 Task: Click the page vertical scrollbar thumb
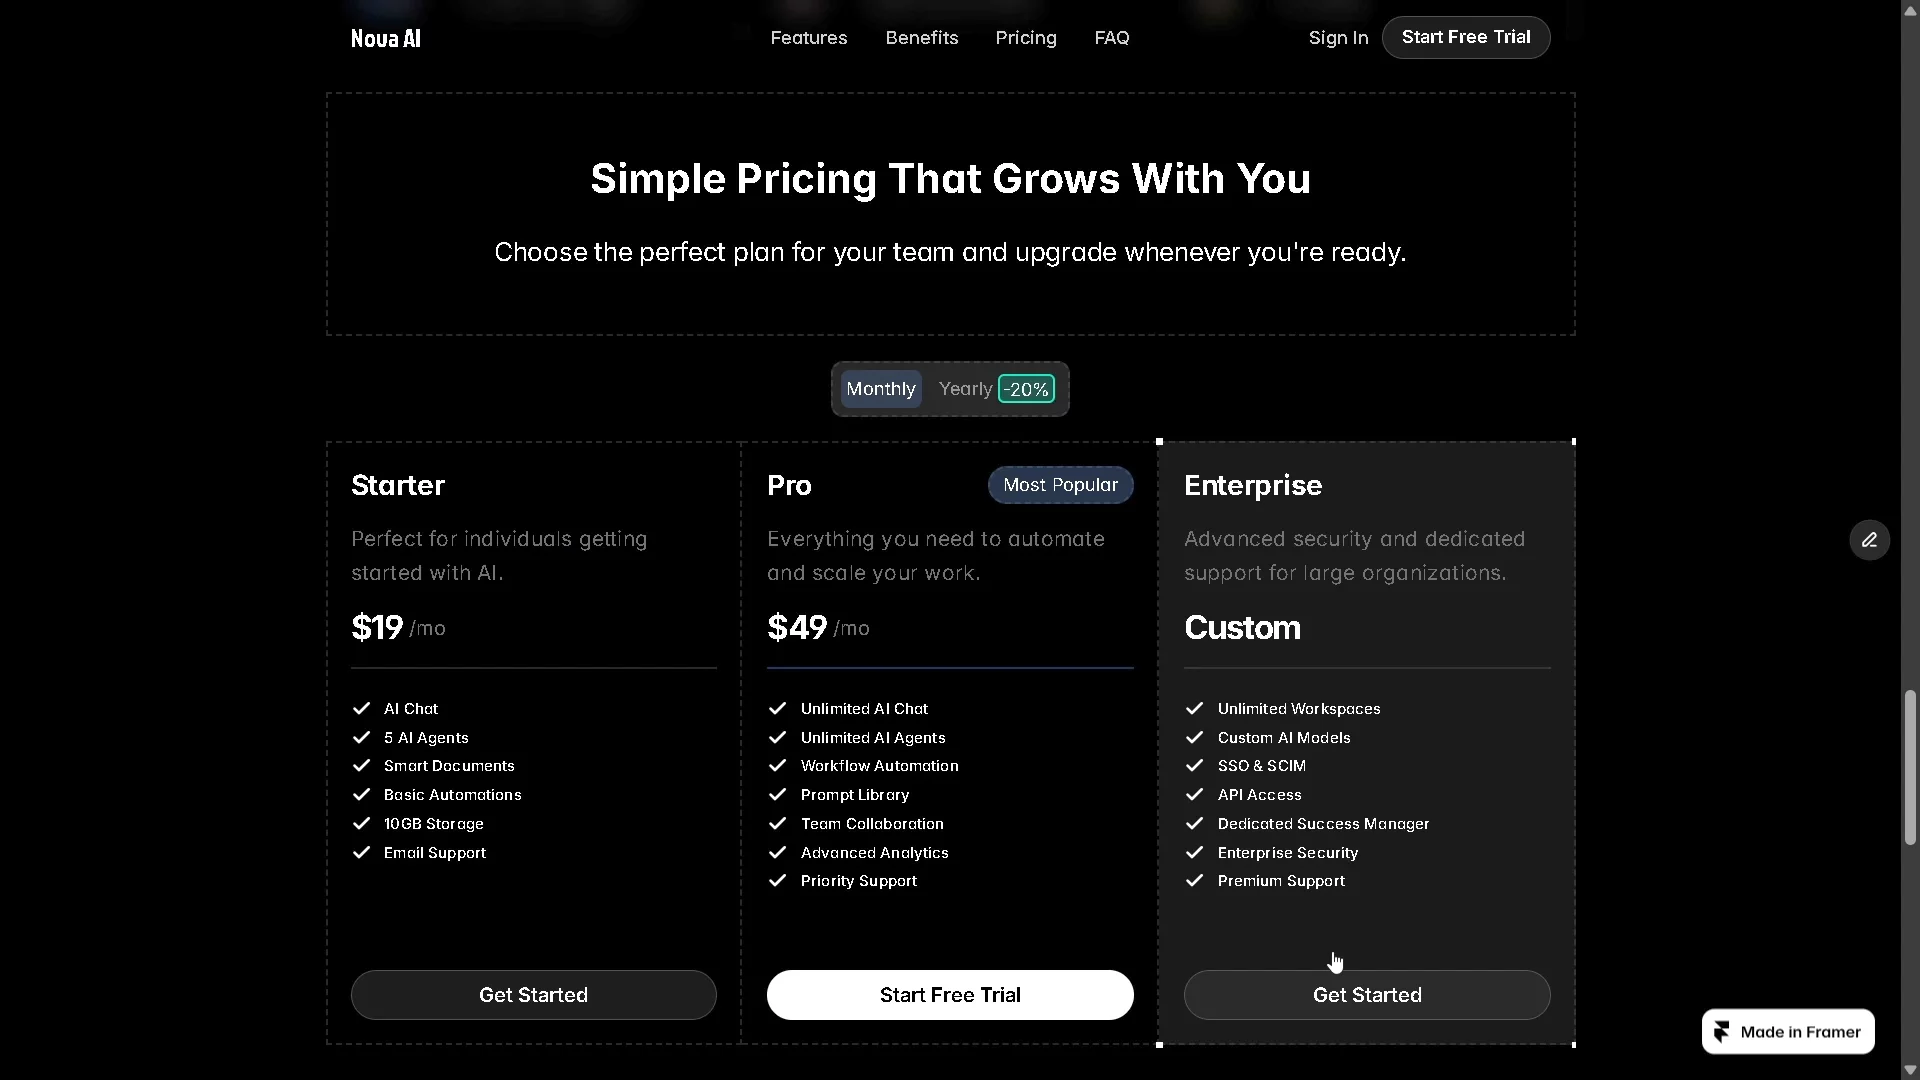[x=1910, y=767]
